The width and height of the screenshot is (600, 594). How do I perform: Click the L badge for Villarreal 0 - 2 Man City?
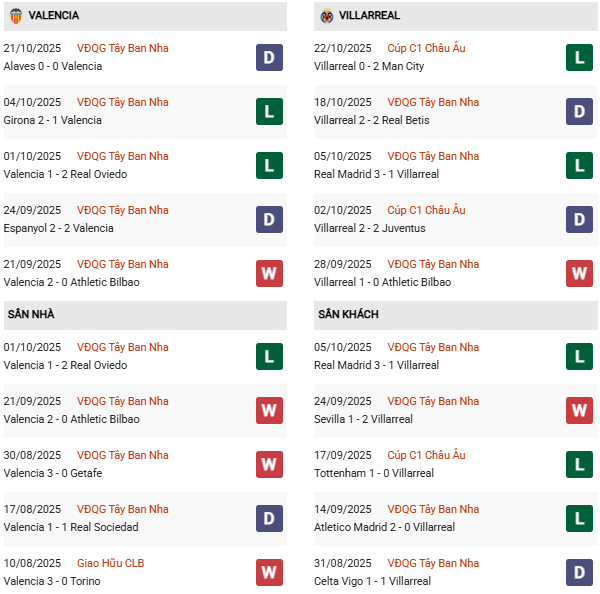579,57
